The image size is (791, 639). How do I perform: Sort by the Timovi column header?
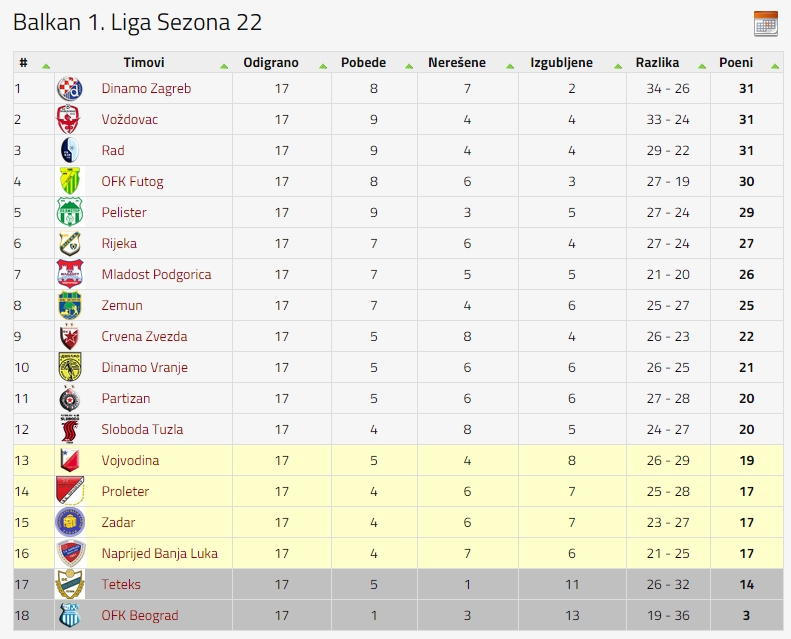tap(144, 63)
